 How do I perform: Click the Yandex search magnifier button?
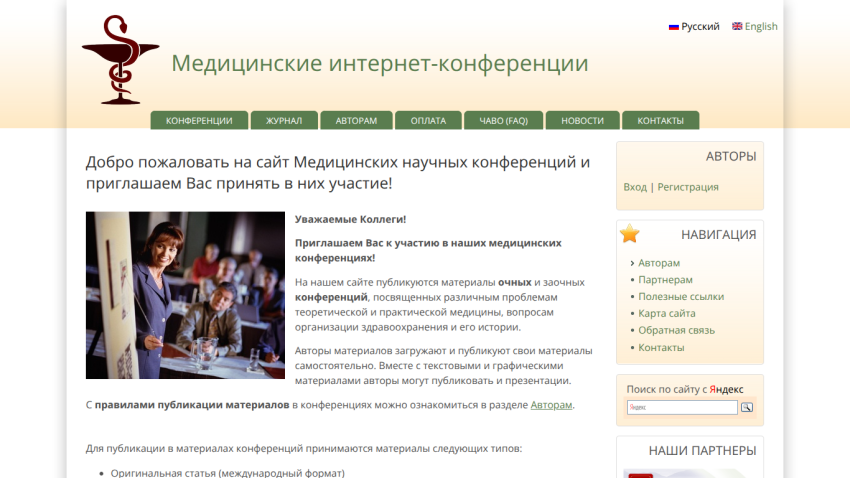[747, 407]
